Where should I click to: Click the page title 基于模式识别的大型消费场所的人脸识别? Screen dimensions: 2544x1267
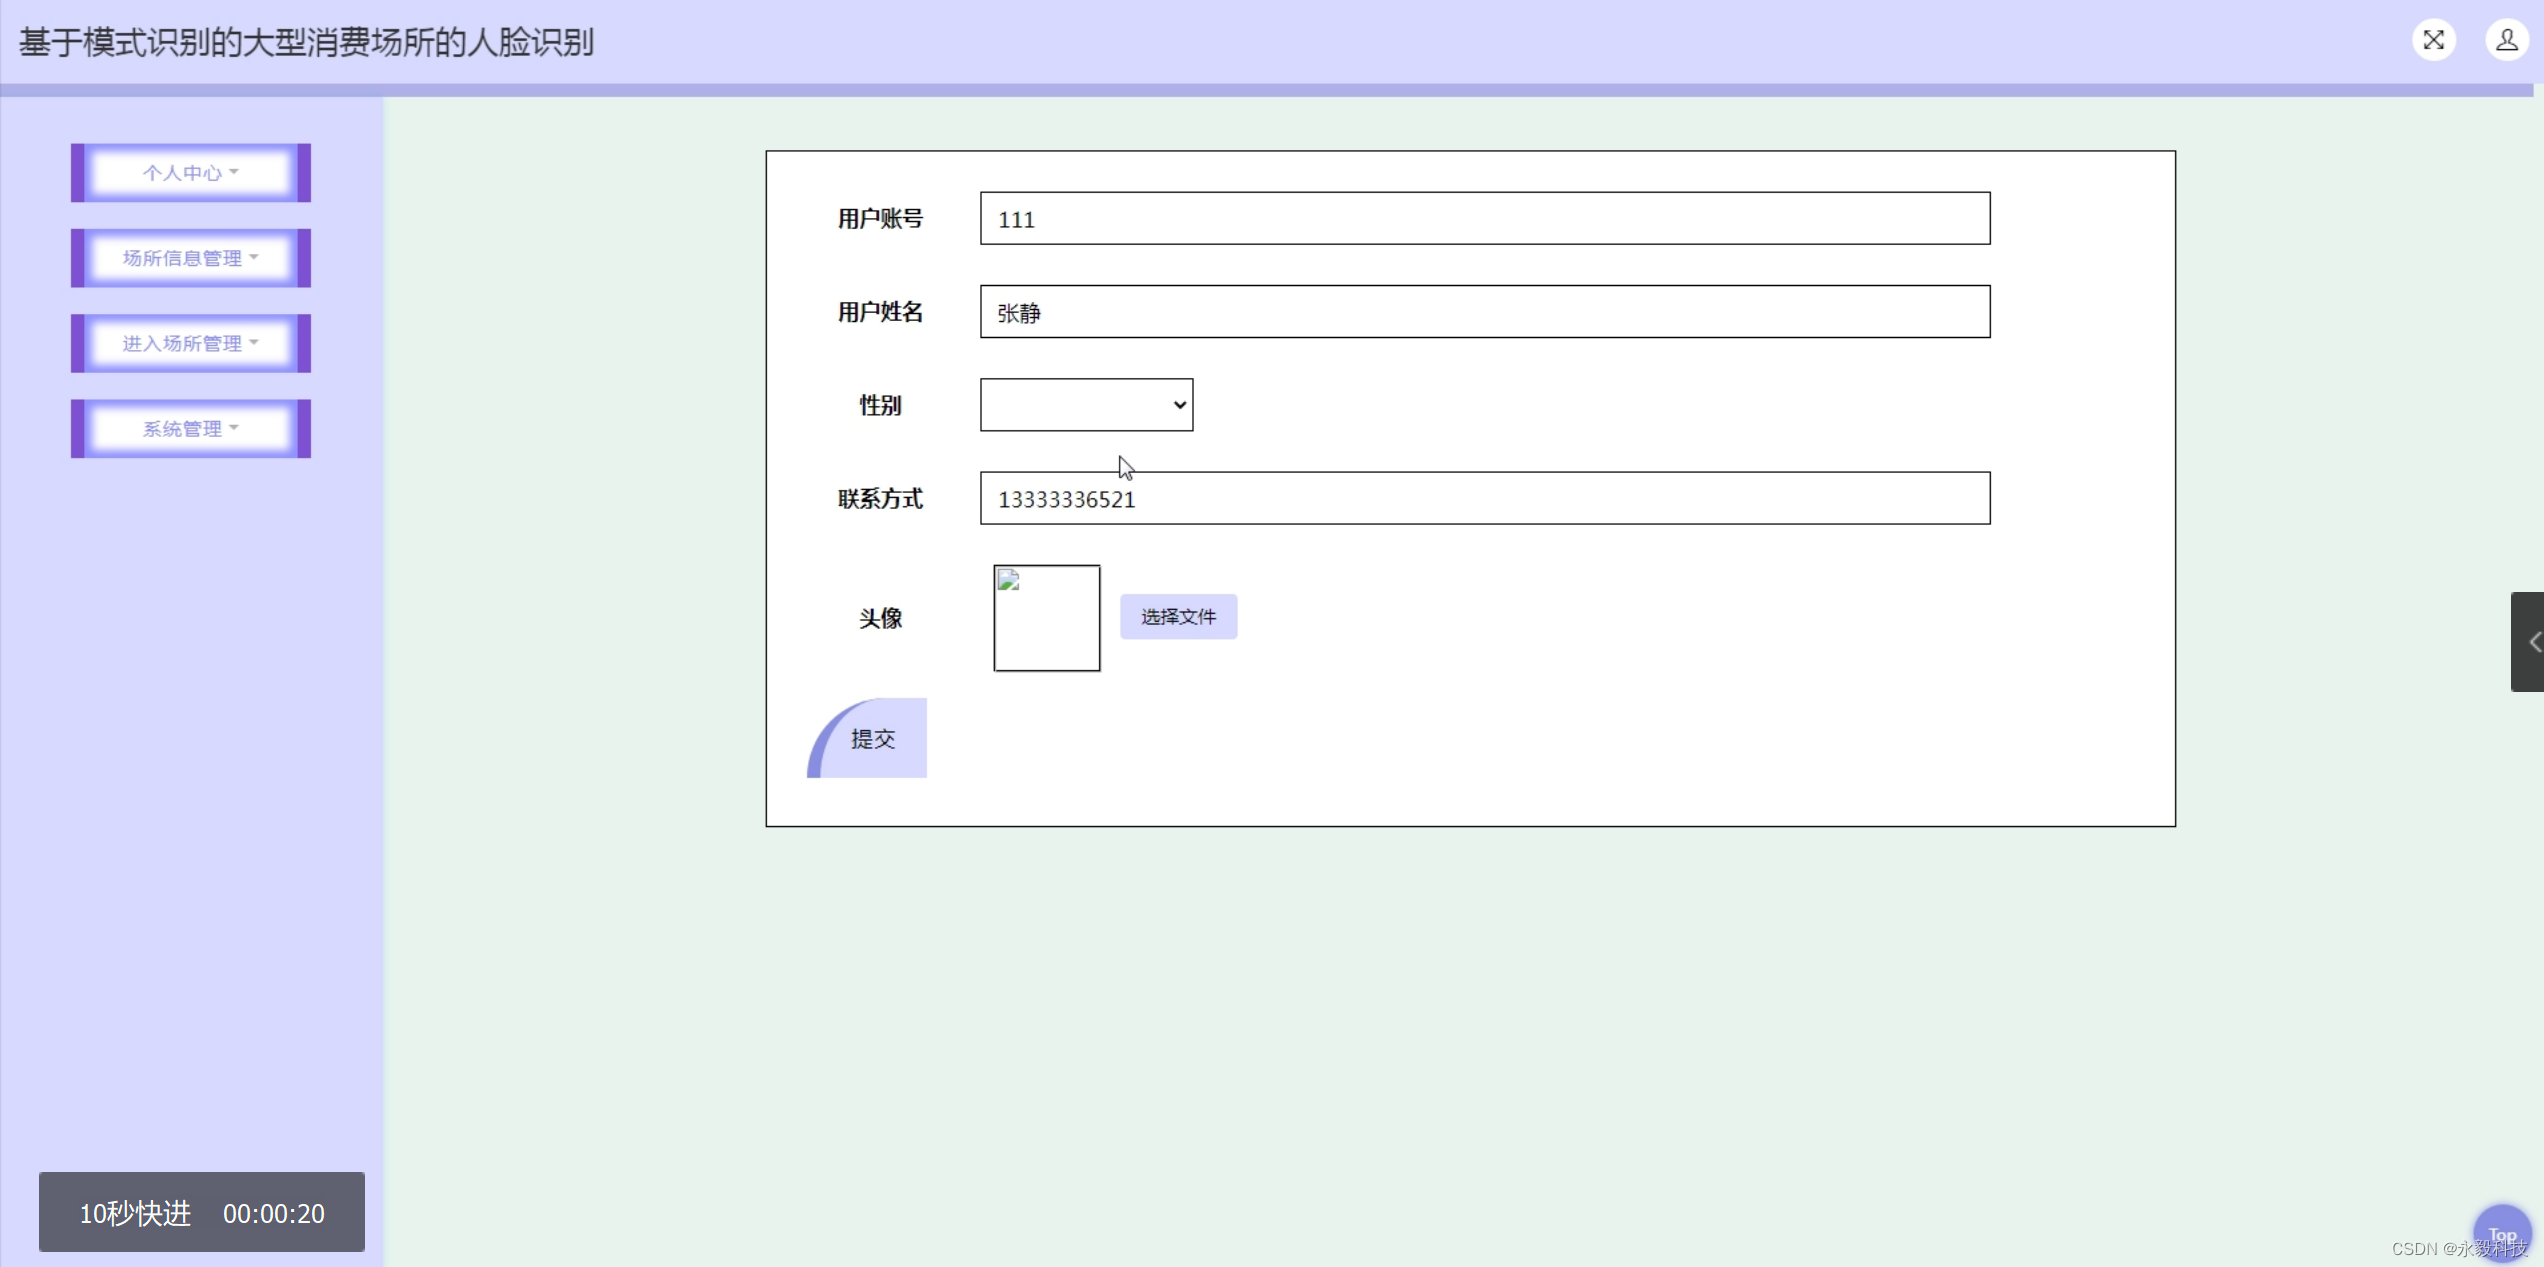[306, 42]
